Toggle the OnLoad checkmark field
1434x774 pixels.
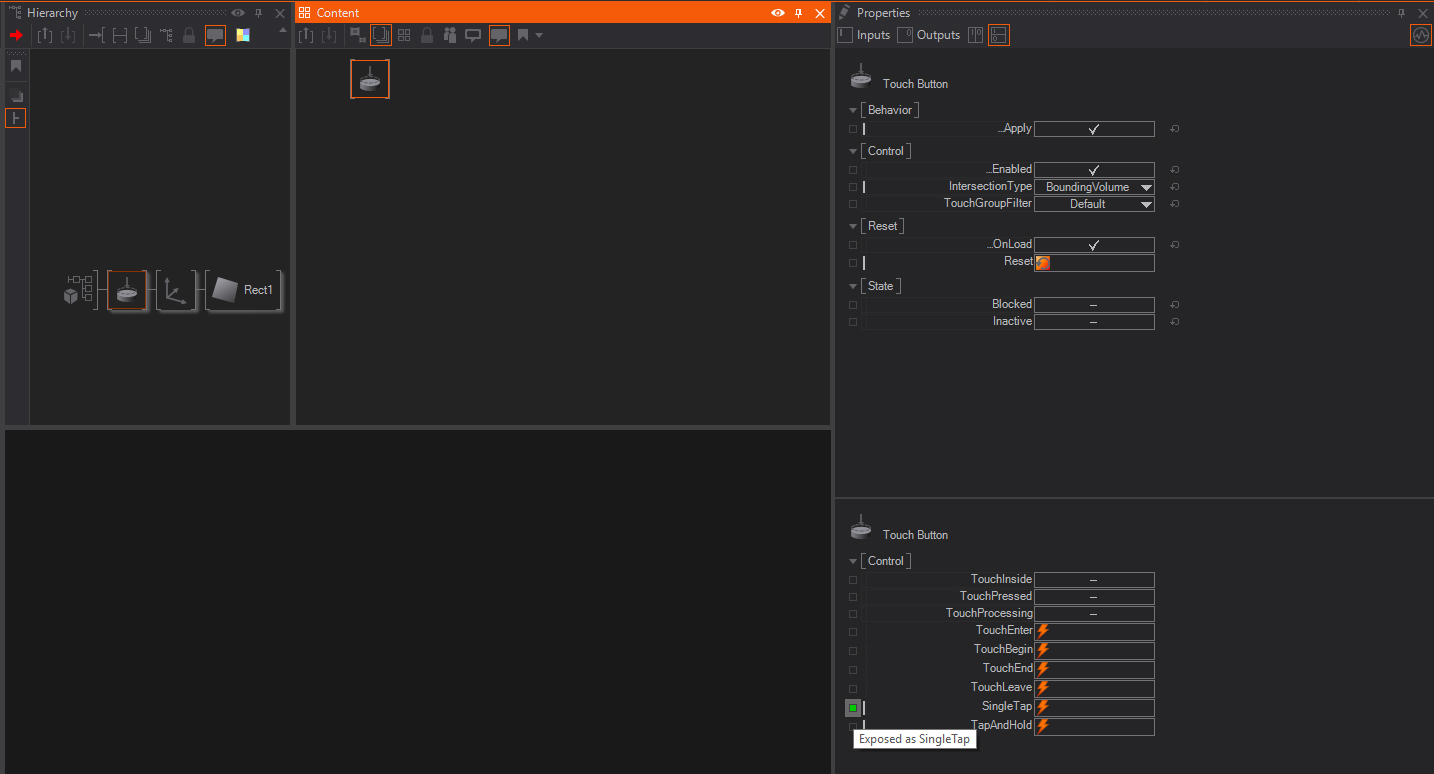click(x=1093, y=245)
